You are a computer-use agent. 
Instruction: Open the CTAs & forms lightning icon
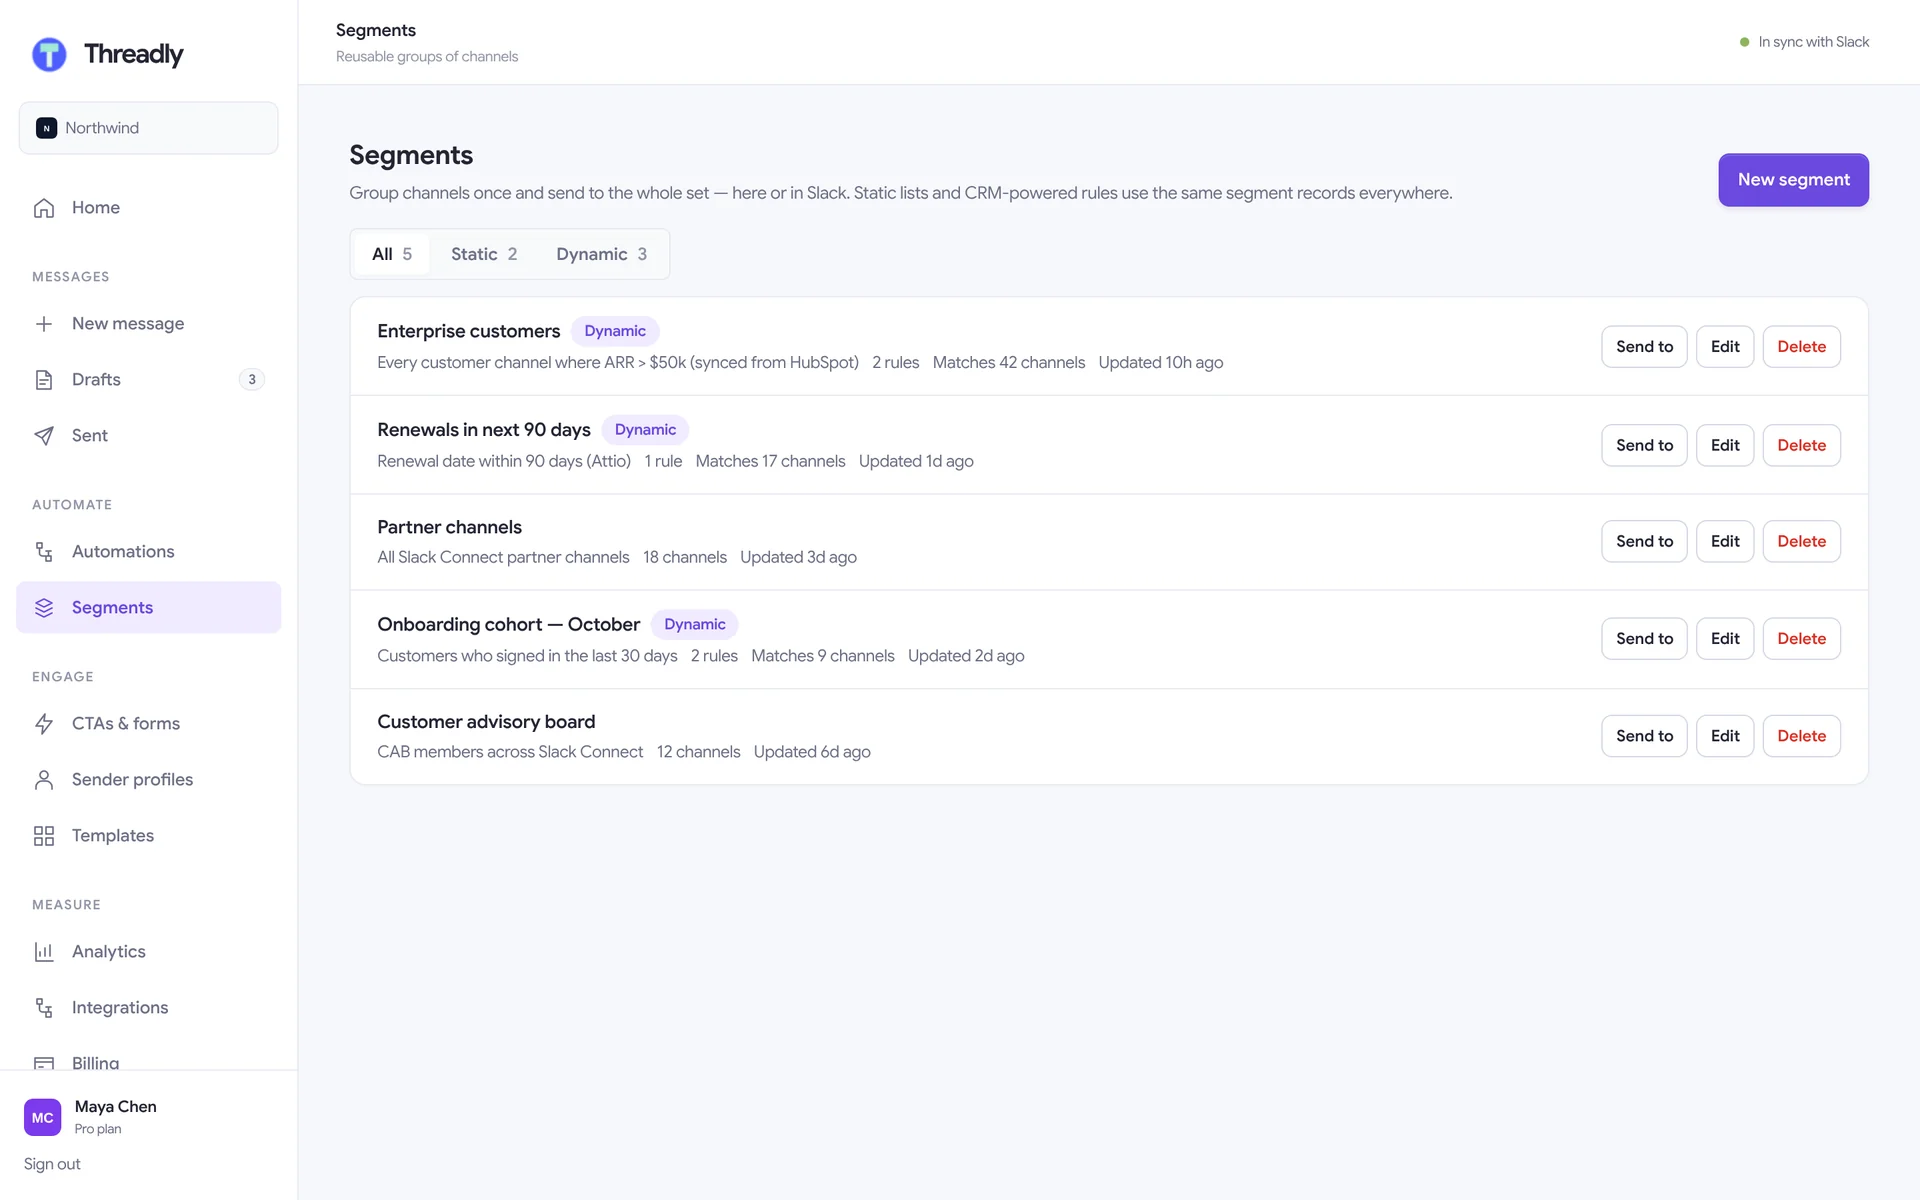tap(44, 724)
